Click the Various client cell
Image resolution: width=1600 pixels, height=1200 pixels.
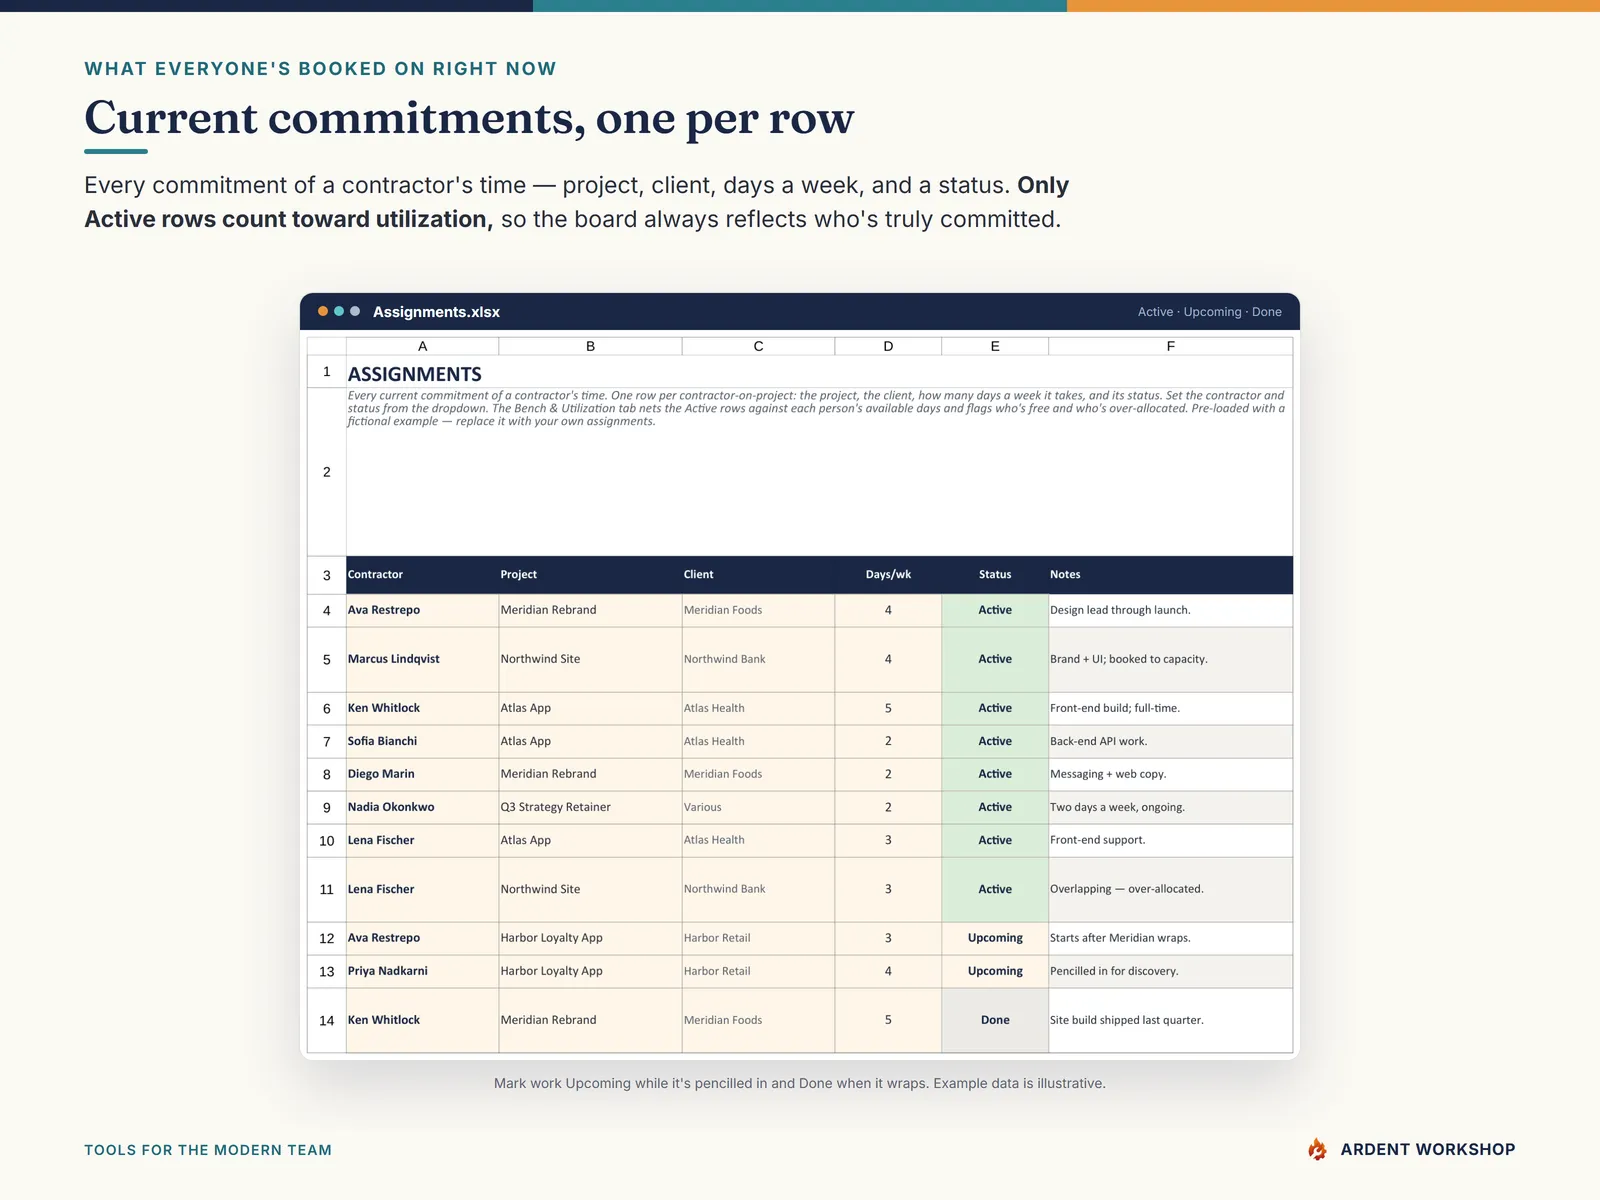coord(758,807)
